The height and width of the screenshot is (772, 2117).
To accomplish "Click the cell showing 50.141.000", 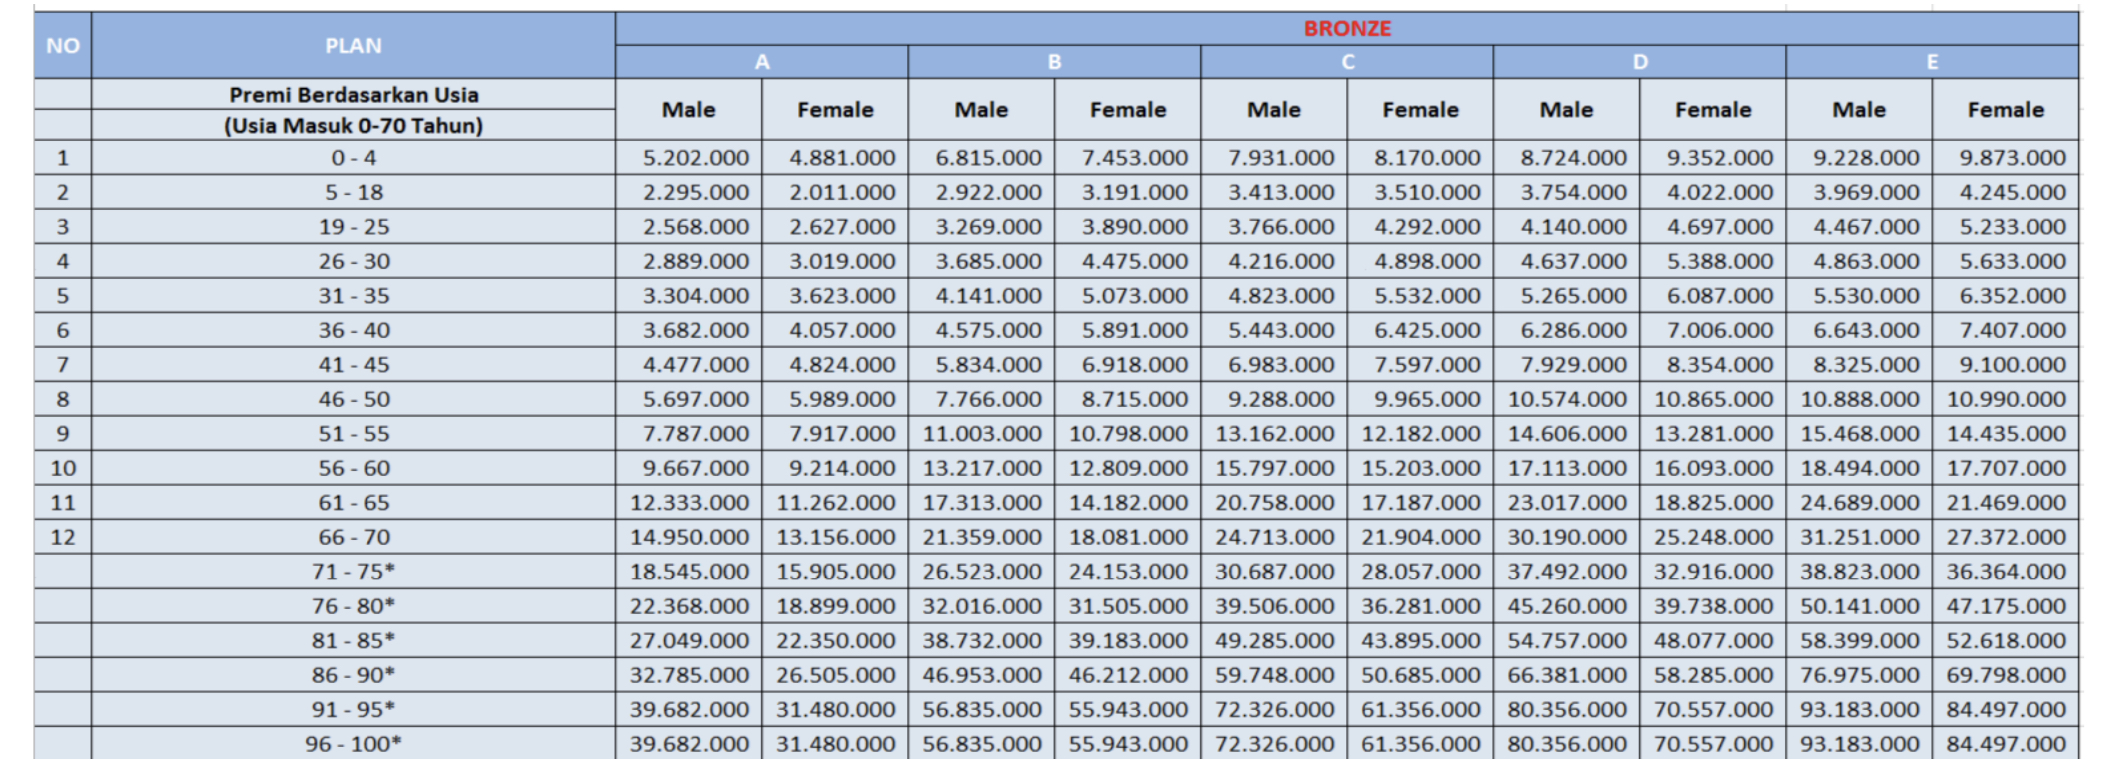I will [1859, 606].
